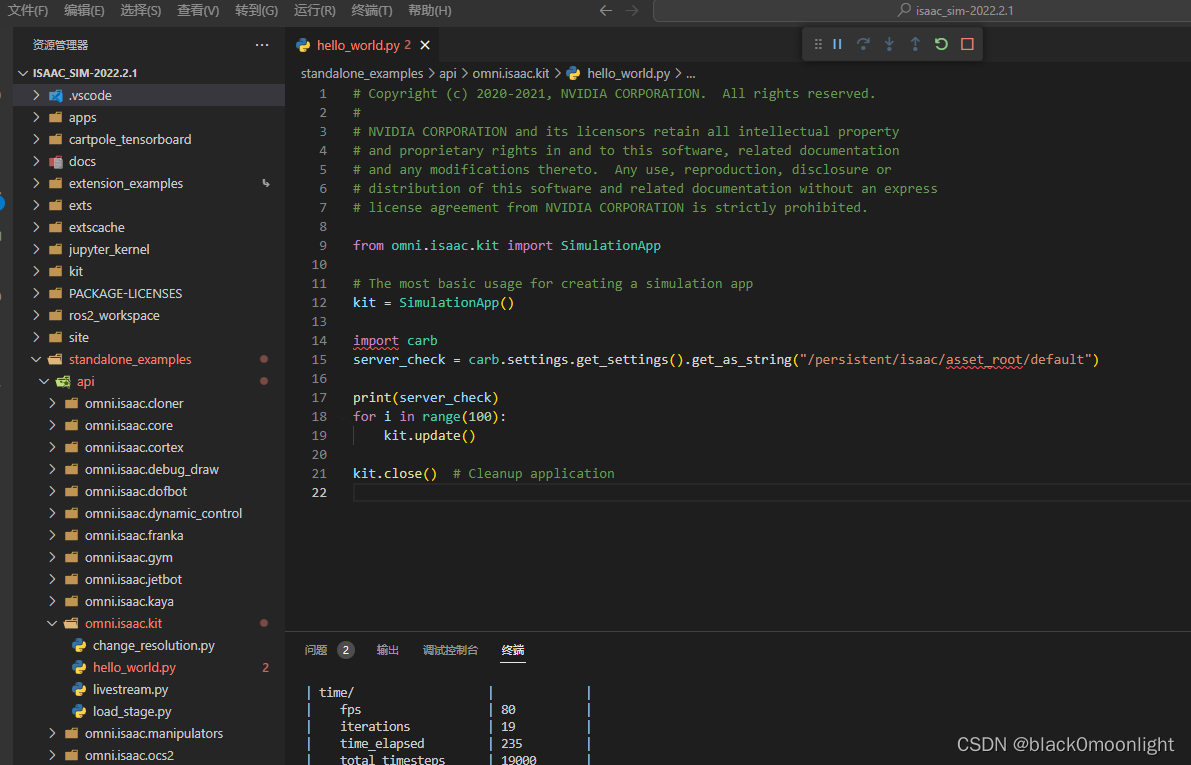Open the Explorer panel more actions menu
Screen dimensions: 1191x765
click(x=262, y=45)
